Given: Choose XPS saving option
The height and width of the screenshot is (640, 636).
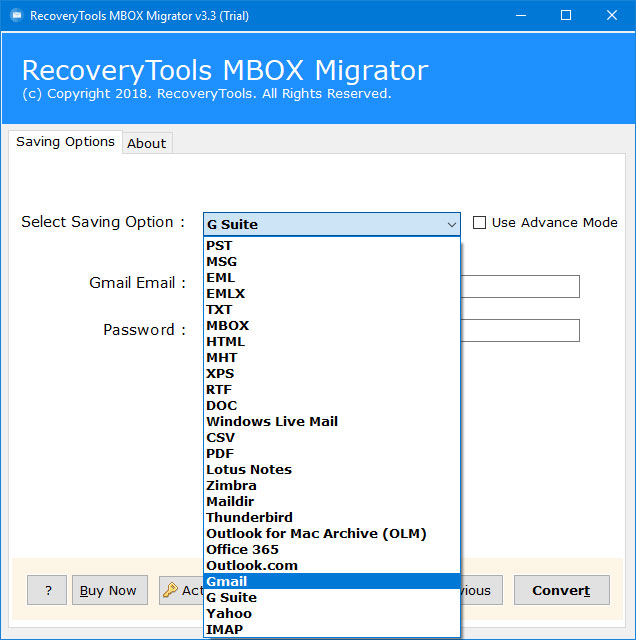Looking at the screenshot, I should coord(332,373).
